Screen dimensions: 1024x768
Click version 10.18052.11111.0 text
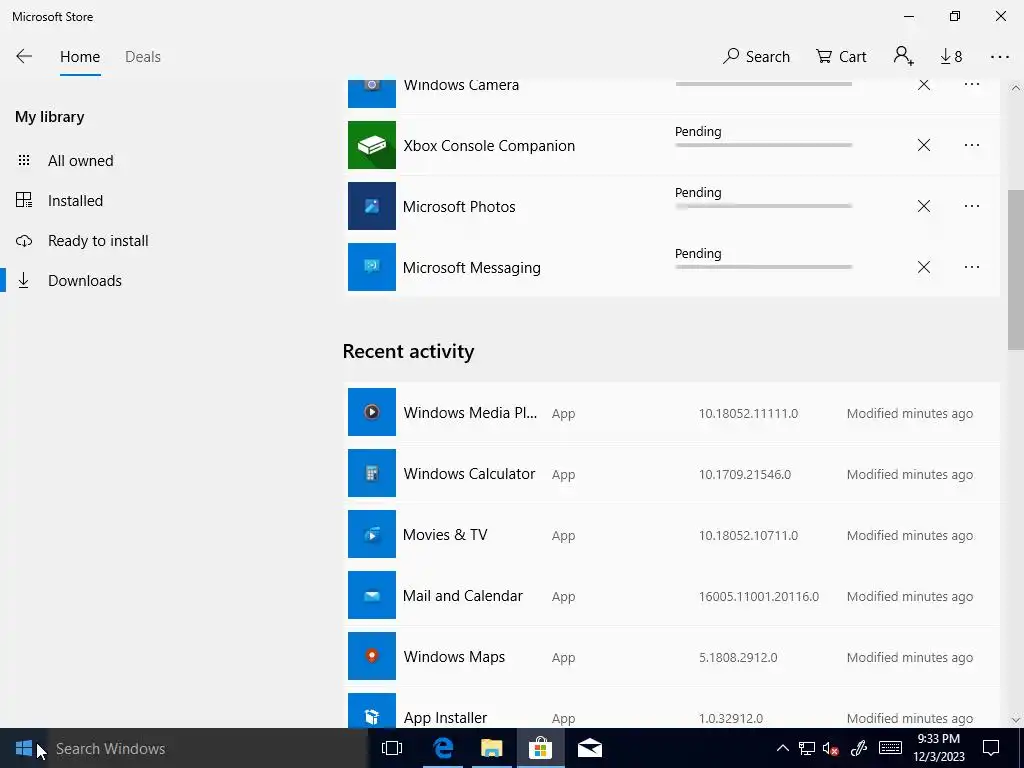coord(748,413)
